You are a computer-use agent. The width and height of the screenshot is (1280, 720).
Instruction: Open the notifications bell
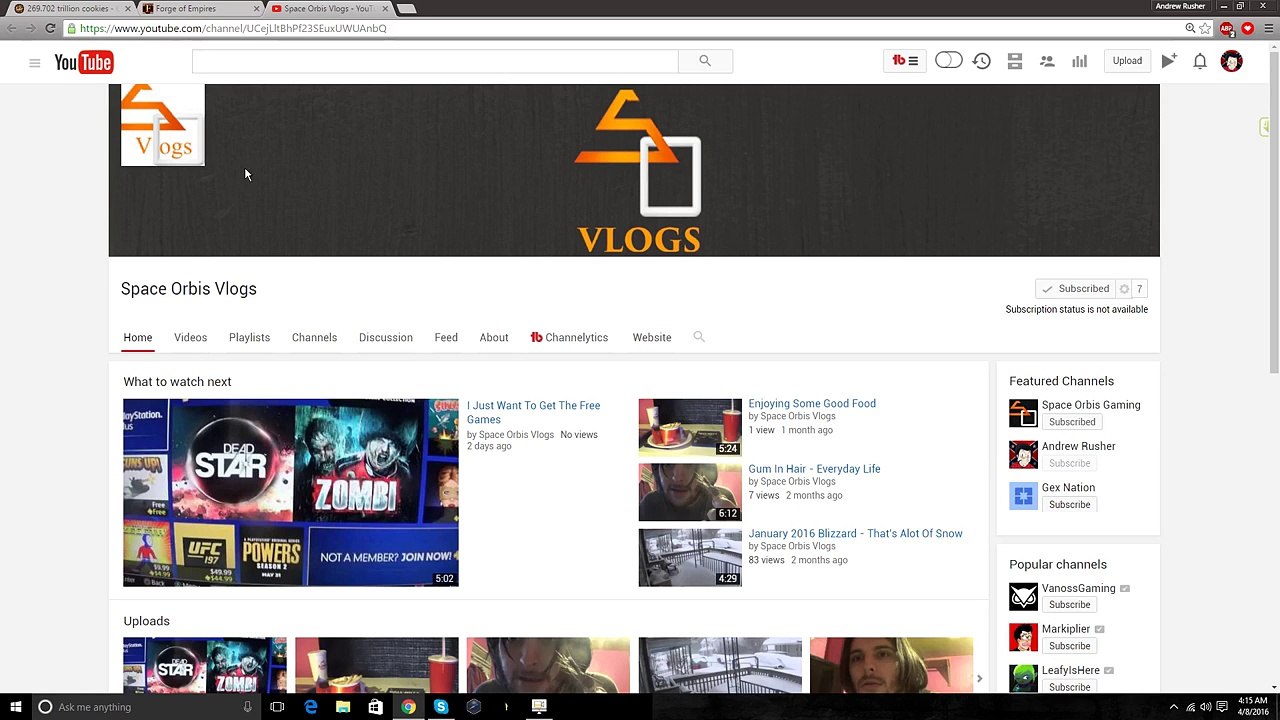click(x=1200, y=61)
